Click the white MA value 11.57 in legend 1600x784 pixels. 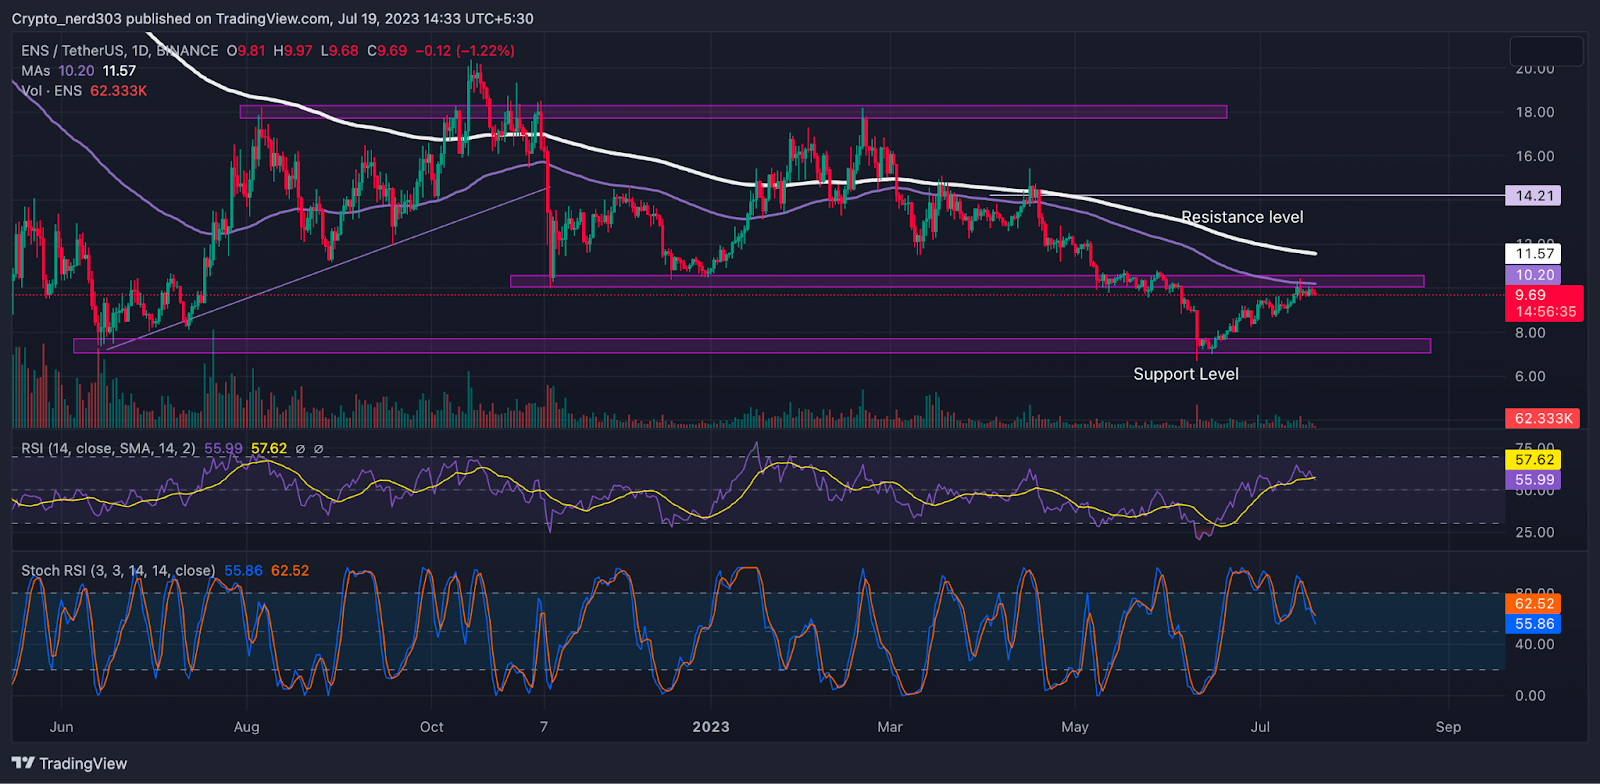click(119, 70)
